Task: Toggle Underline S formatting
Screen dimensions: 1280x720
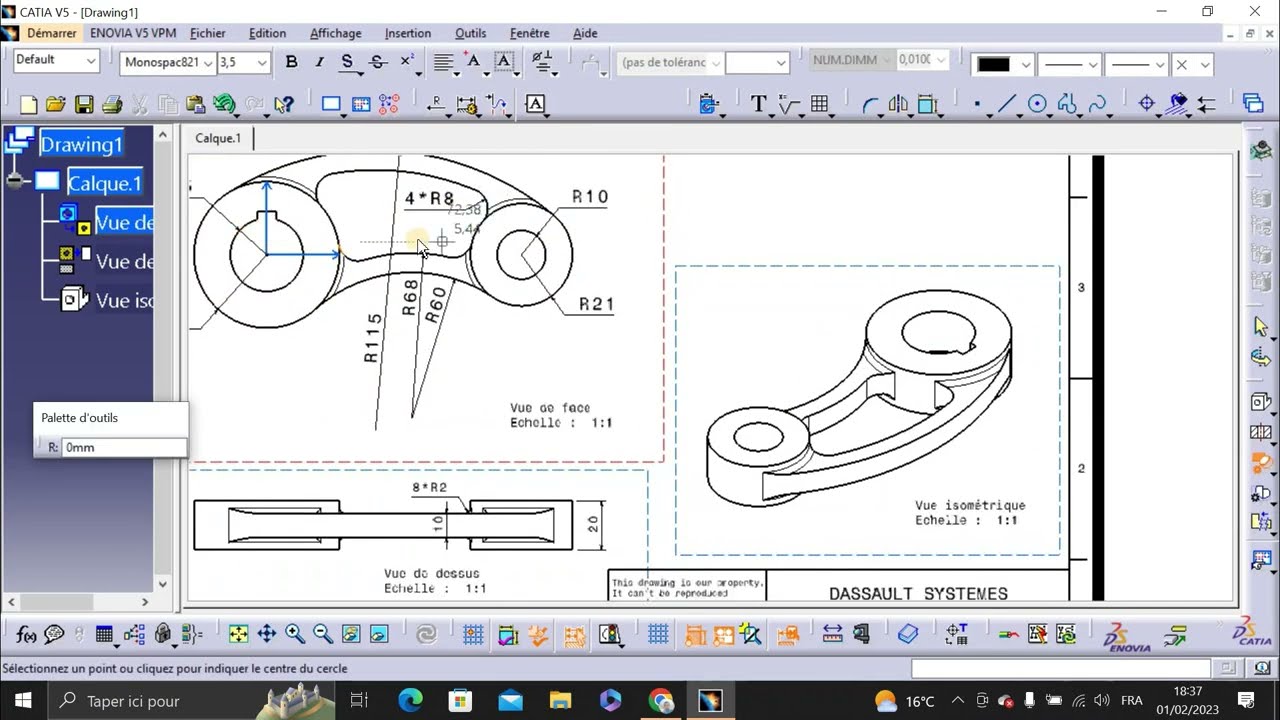Action: 347,62
